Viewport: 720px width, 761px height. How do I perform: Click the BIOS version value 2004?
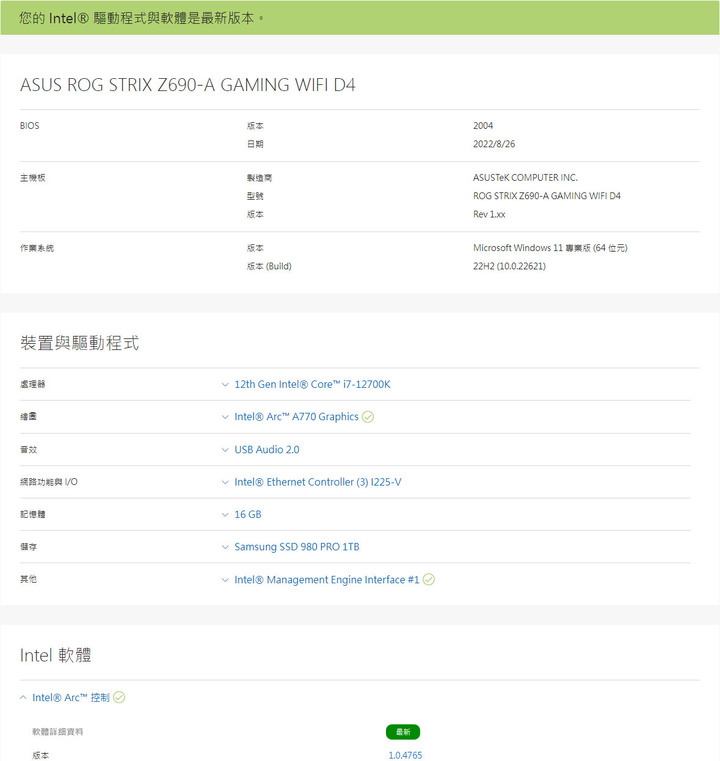[483, 126]
